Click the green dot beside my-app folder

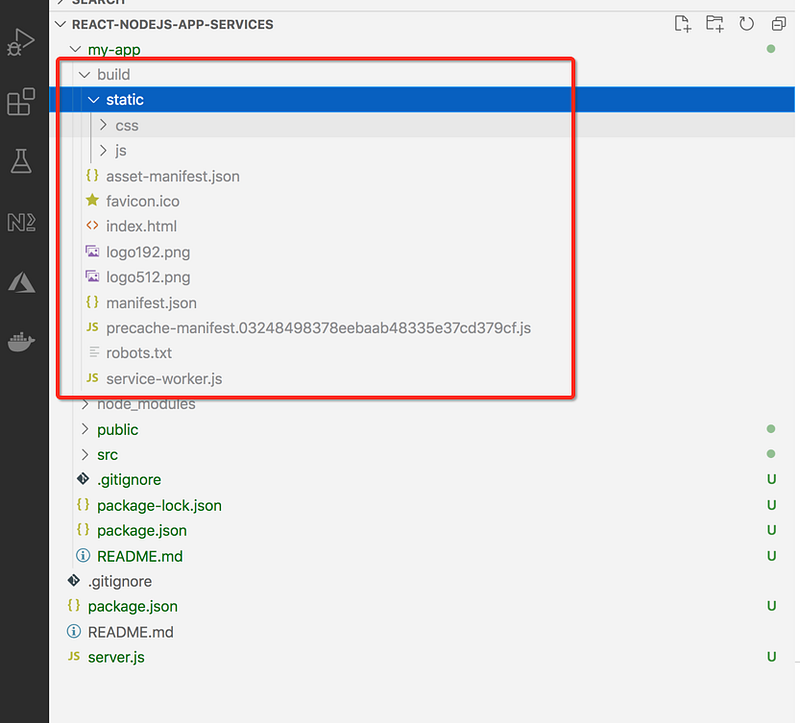click(771, 49)
